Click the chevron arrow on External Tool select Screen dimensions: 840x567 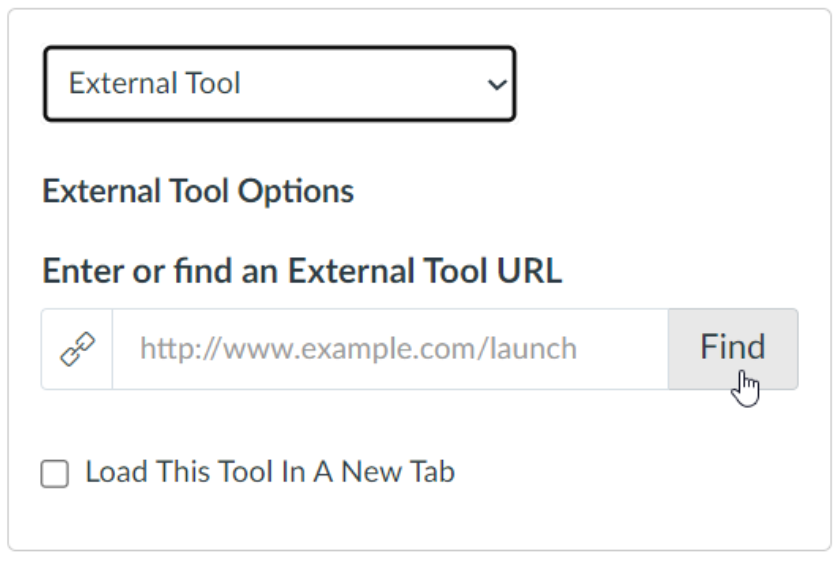(497, 85)
